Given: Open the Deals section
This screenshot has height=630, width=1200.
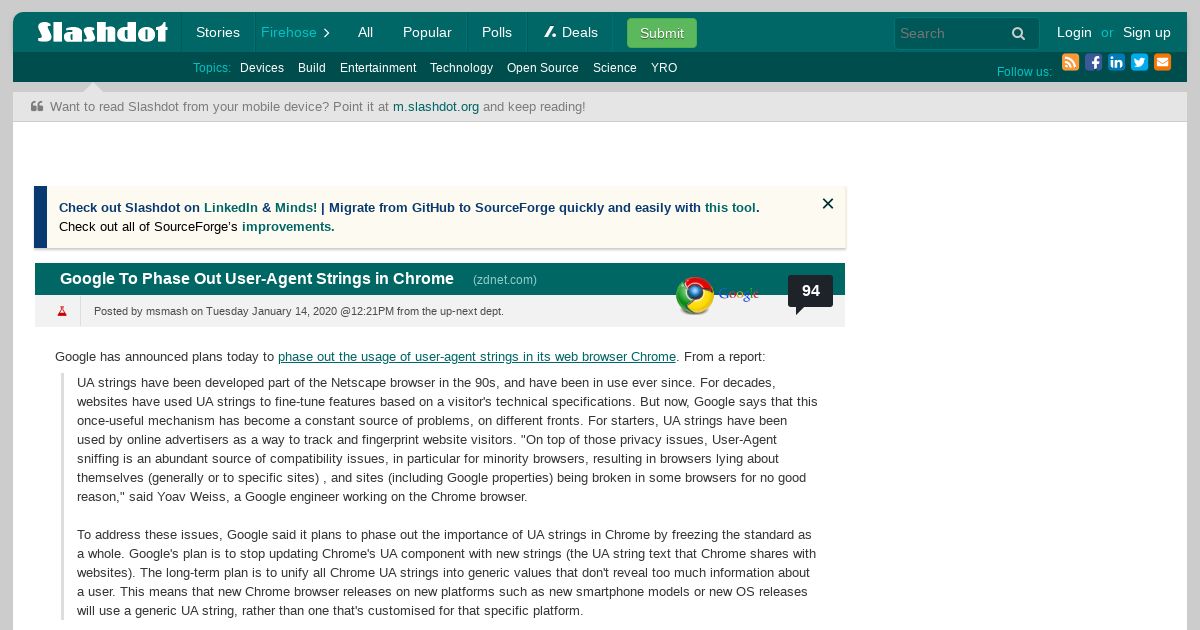Looking at the screenshot, I should click(571, 32).
